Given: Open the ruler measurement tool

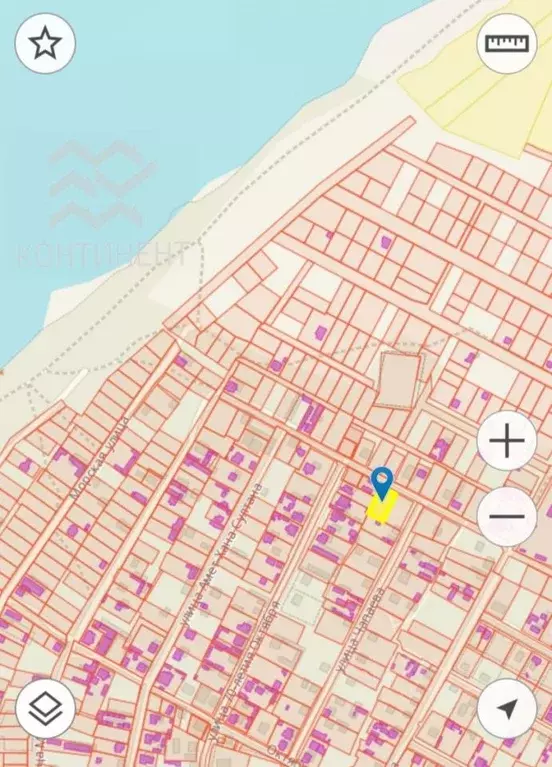Looking at the screenshot, I should point(507,44).
